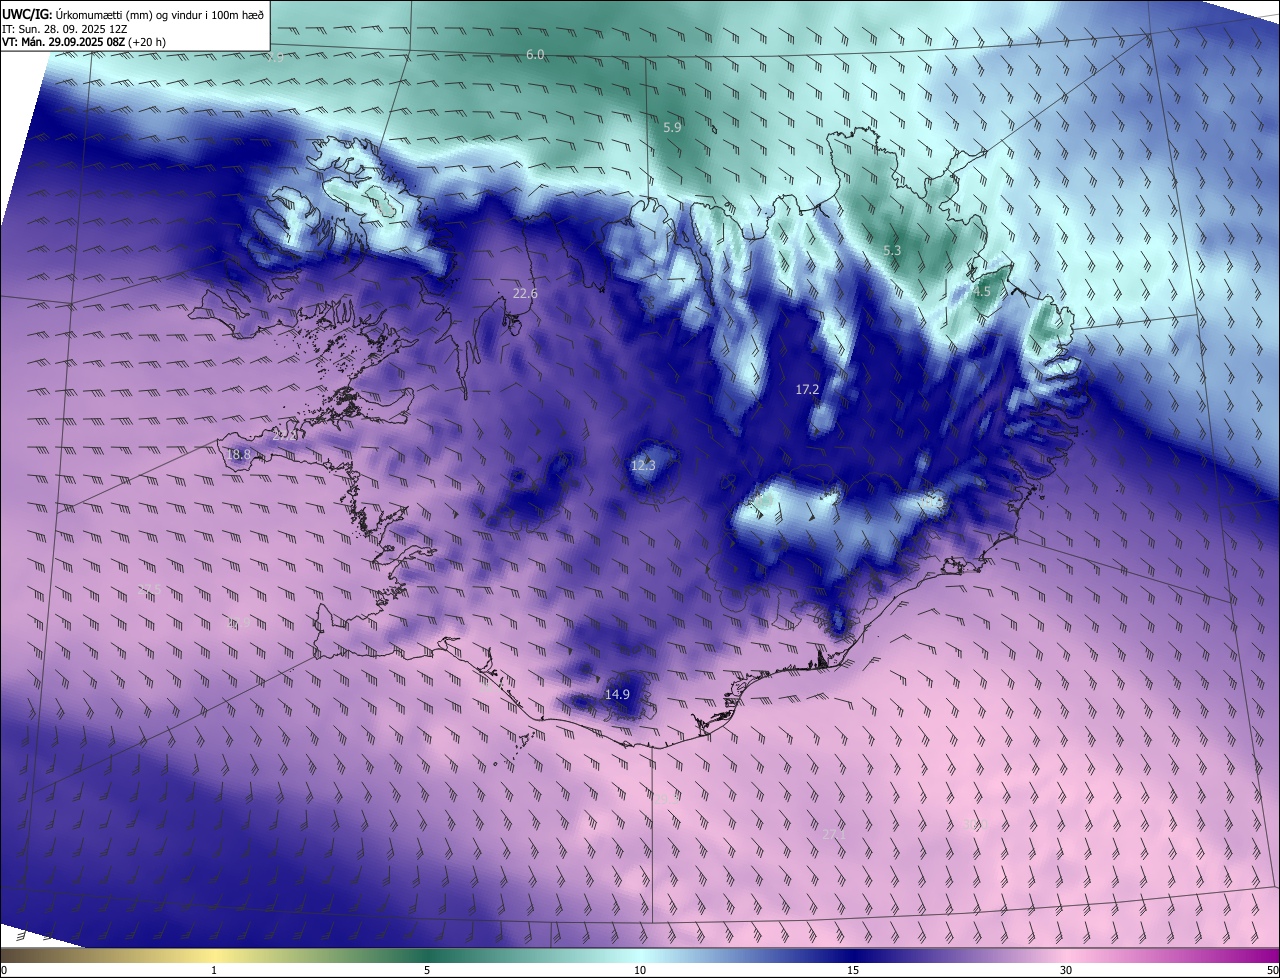Click the 27.5 value over the western sea
The image size is (1280, 978).
[148, 590]
